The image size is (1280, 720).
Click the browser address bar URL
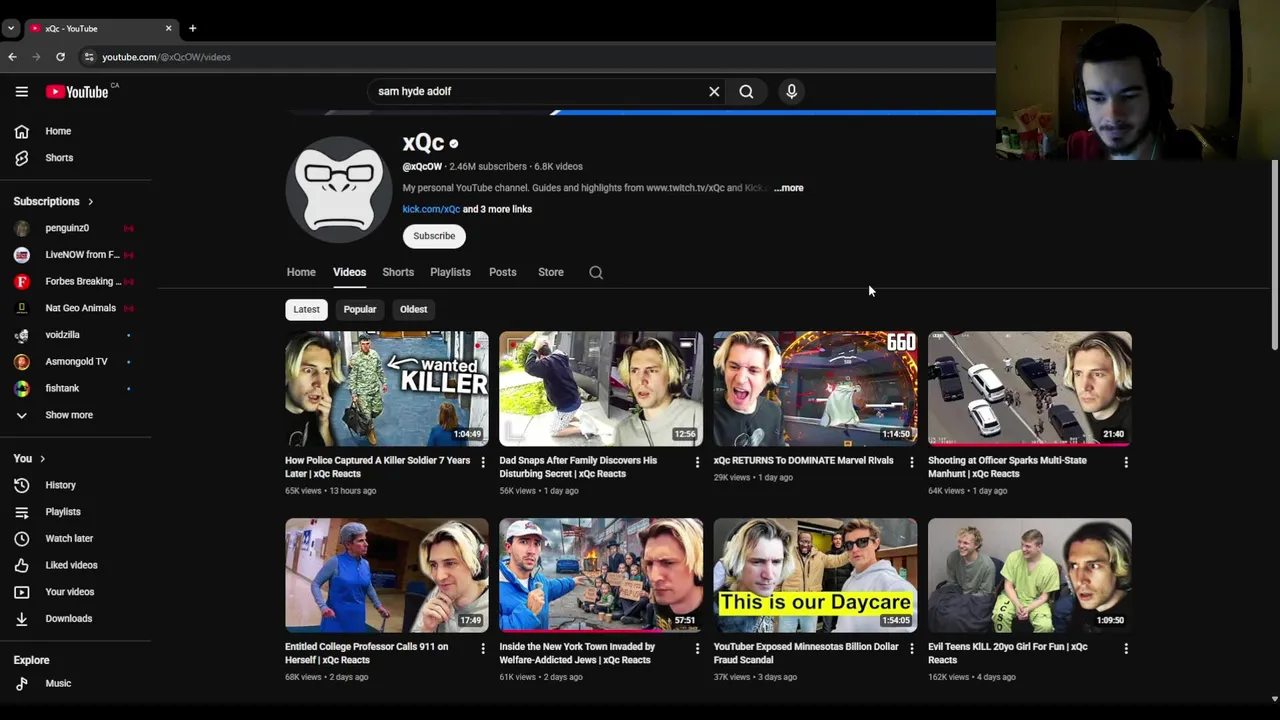[x=166, y=57]
